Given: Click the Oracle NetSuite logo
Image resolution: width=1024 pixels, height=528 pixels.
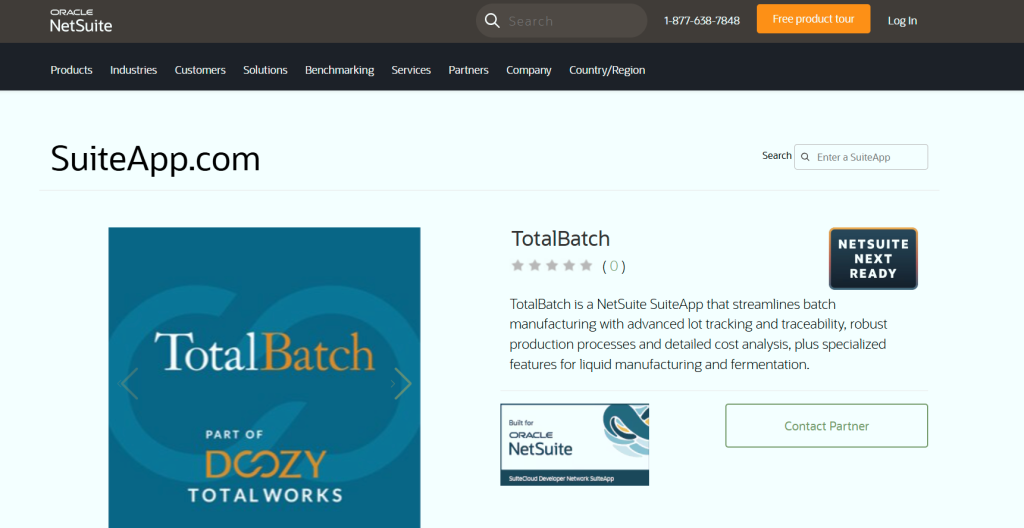Looking at the screenshot, I should pos(81,21).
